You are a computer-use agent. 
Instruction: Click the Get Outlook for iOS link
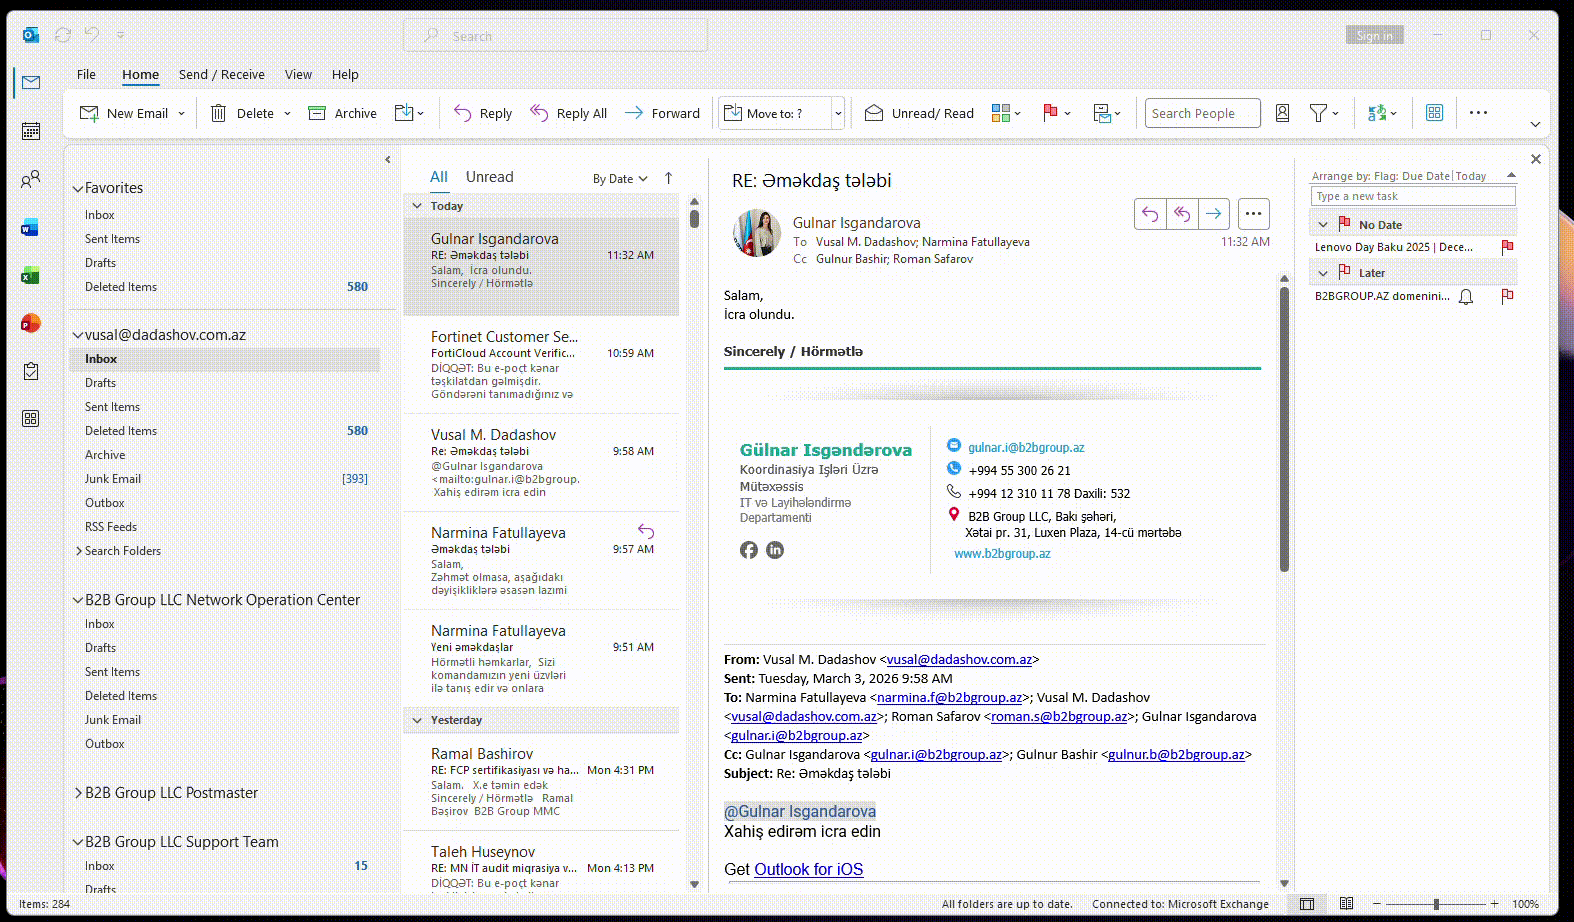808,870
